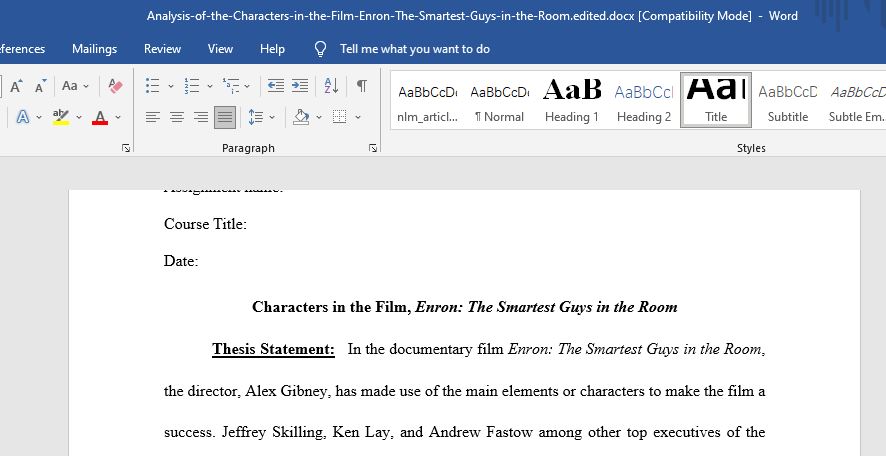Apply the Text Effects outlined A icon
The height and width of the screenshot is (456, 886).
23,117
